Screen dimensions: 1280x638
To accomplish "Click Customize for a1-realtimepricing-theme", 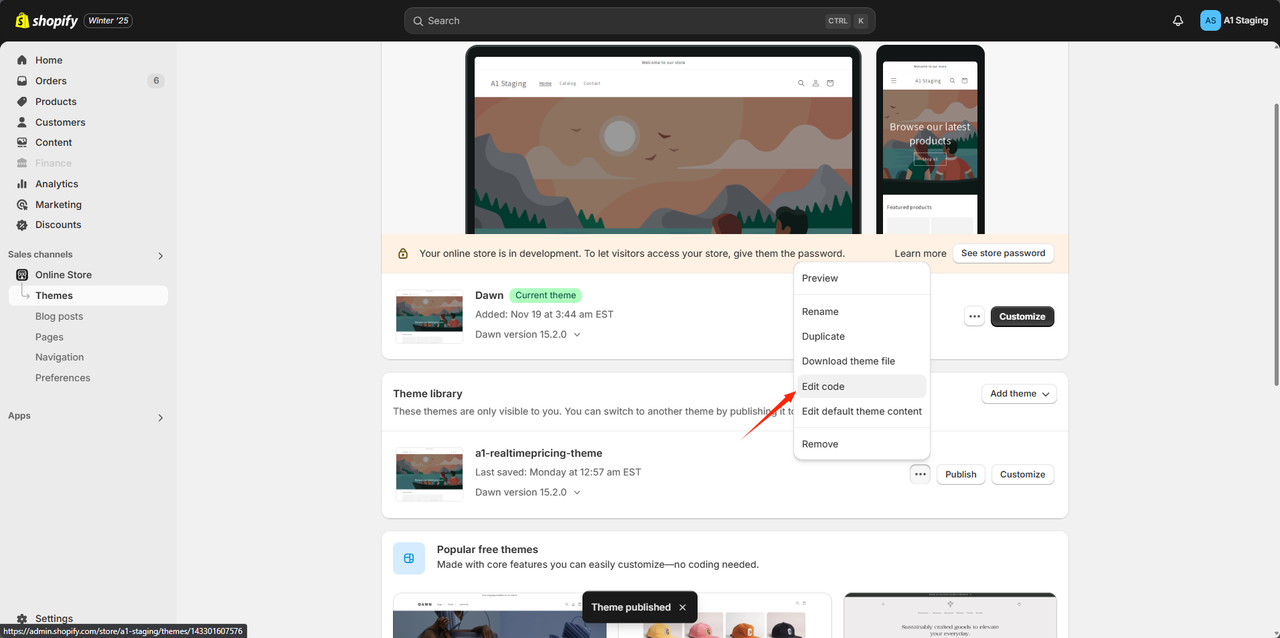I will tap(1023, 474).
